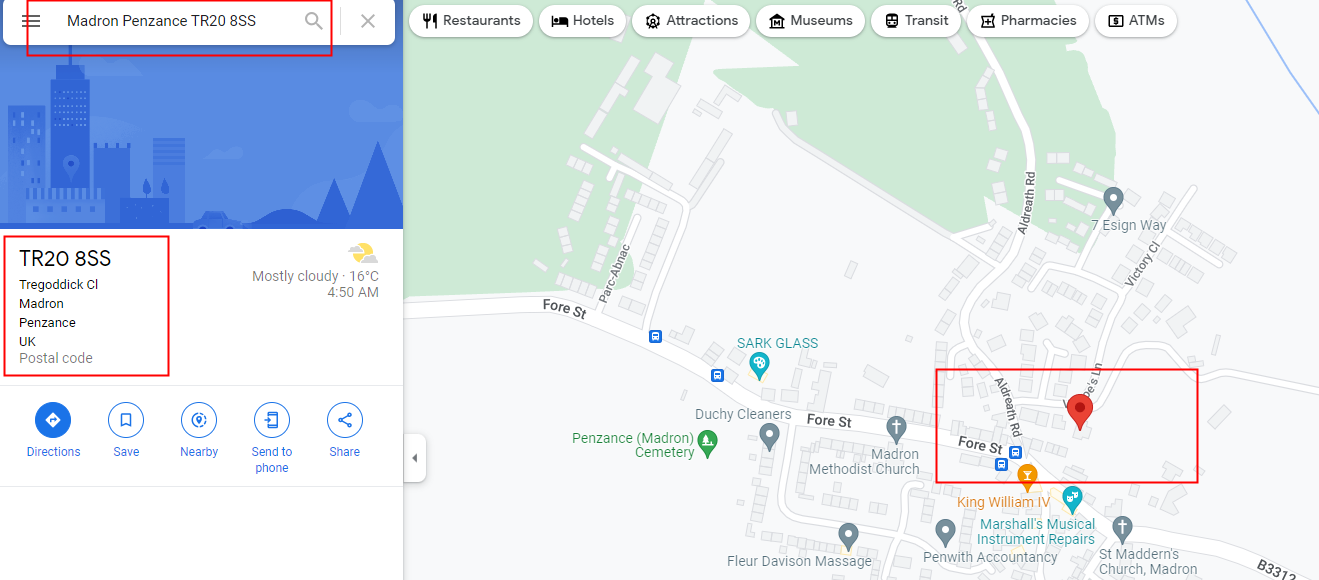Screen dimensions: 1319x580
Task: Click the SARK GLASS map marker
Action: click(759, 365)
